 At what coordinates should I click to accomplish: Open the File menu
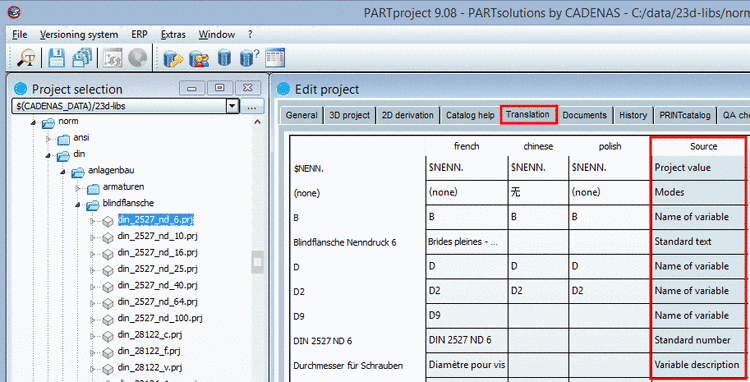[x=20, y=34]
